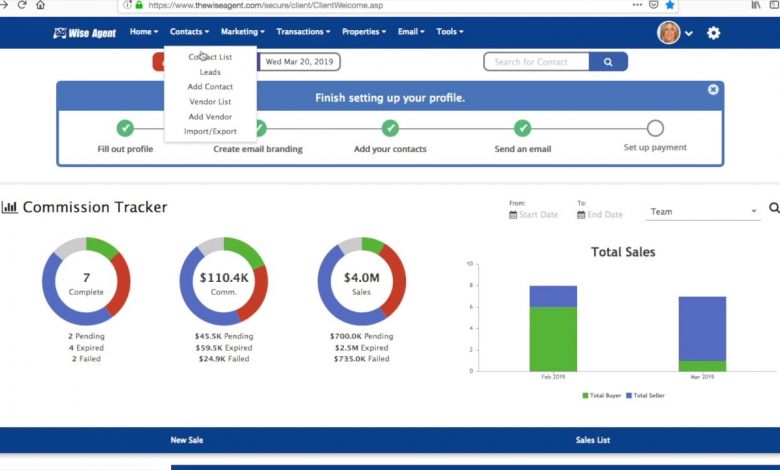The width and height of the screenshot is (780, 470).
Task: Click the Total Sales chart title
Action: [623, 252]
